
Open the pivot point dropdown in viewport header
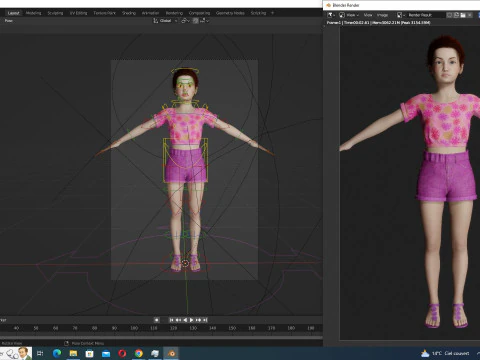tap(185, 21)
